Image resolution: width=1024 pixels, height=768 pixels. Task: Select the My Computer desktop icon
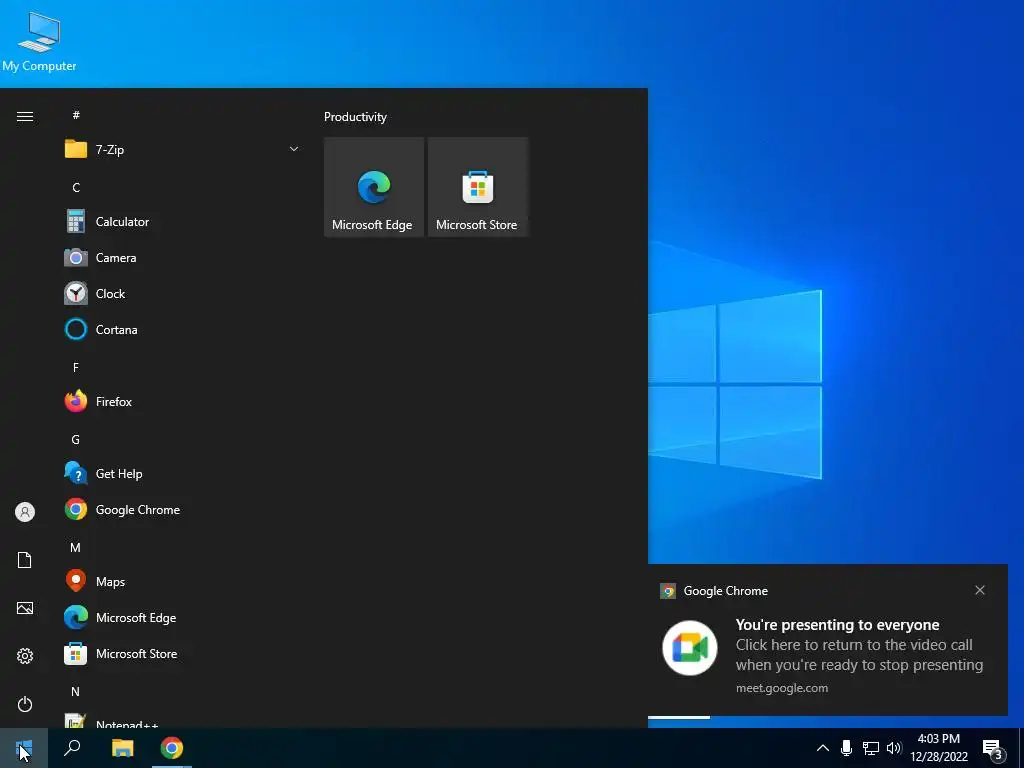39,40
